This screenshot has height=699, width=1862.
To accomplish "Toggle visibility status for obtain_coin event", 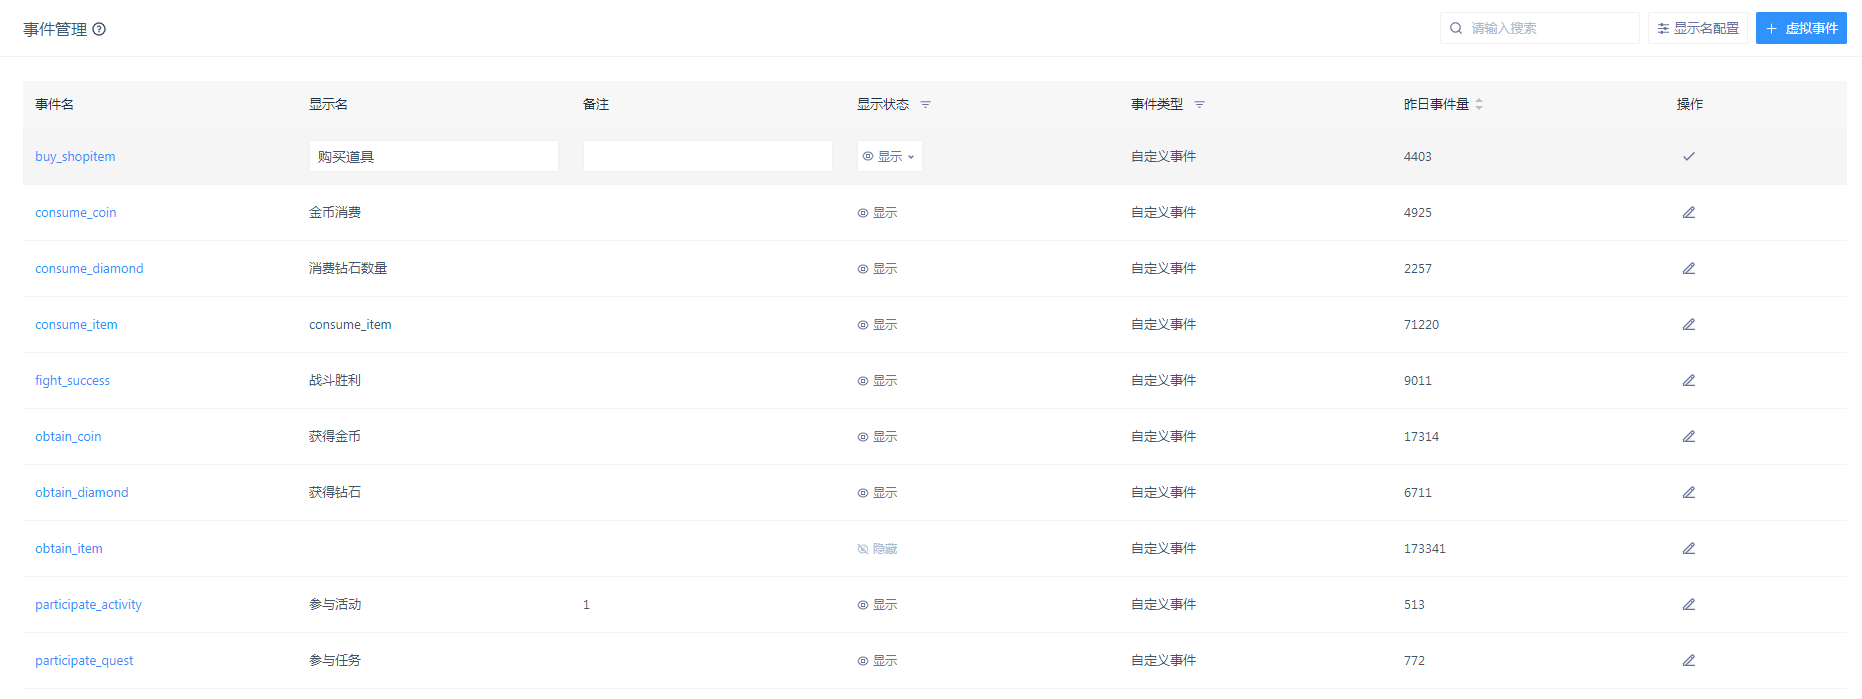I will tap(877, 437).
